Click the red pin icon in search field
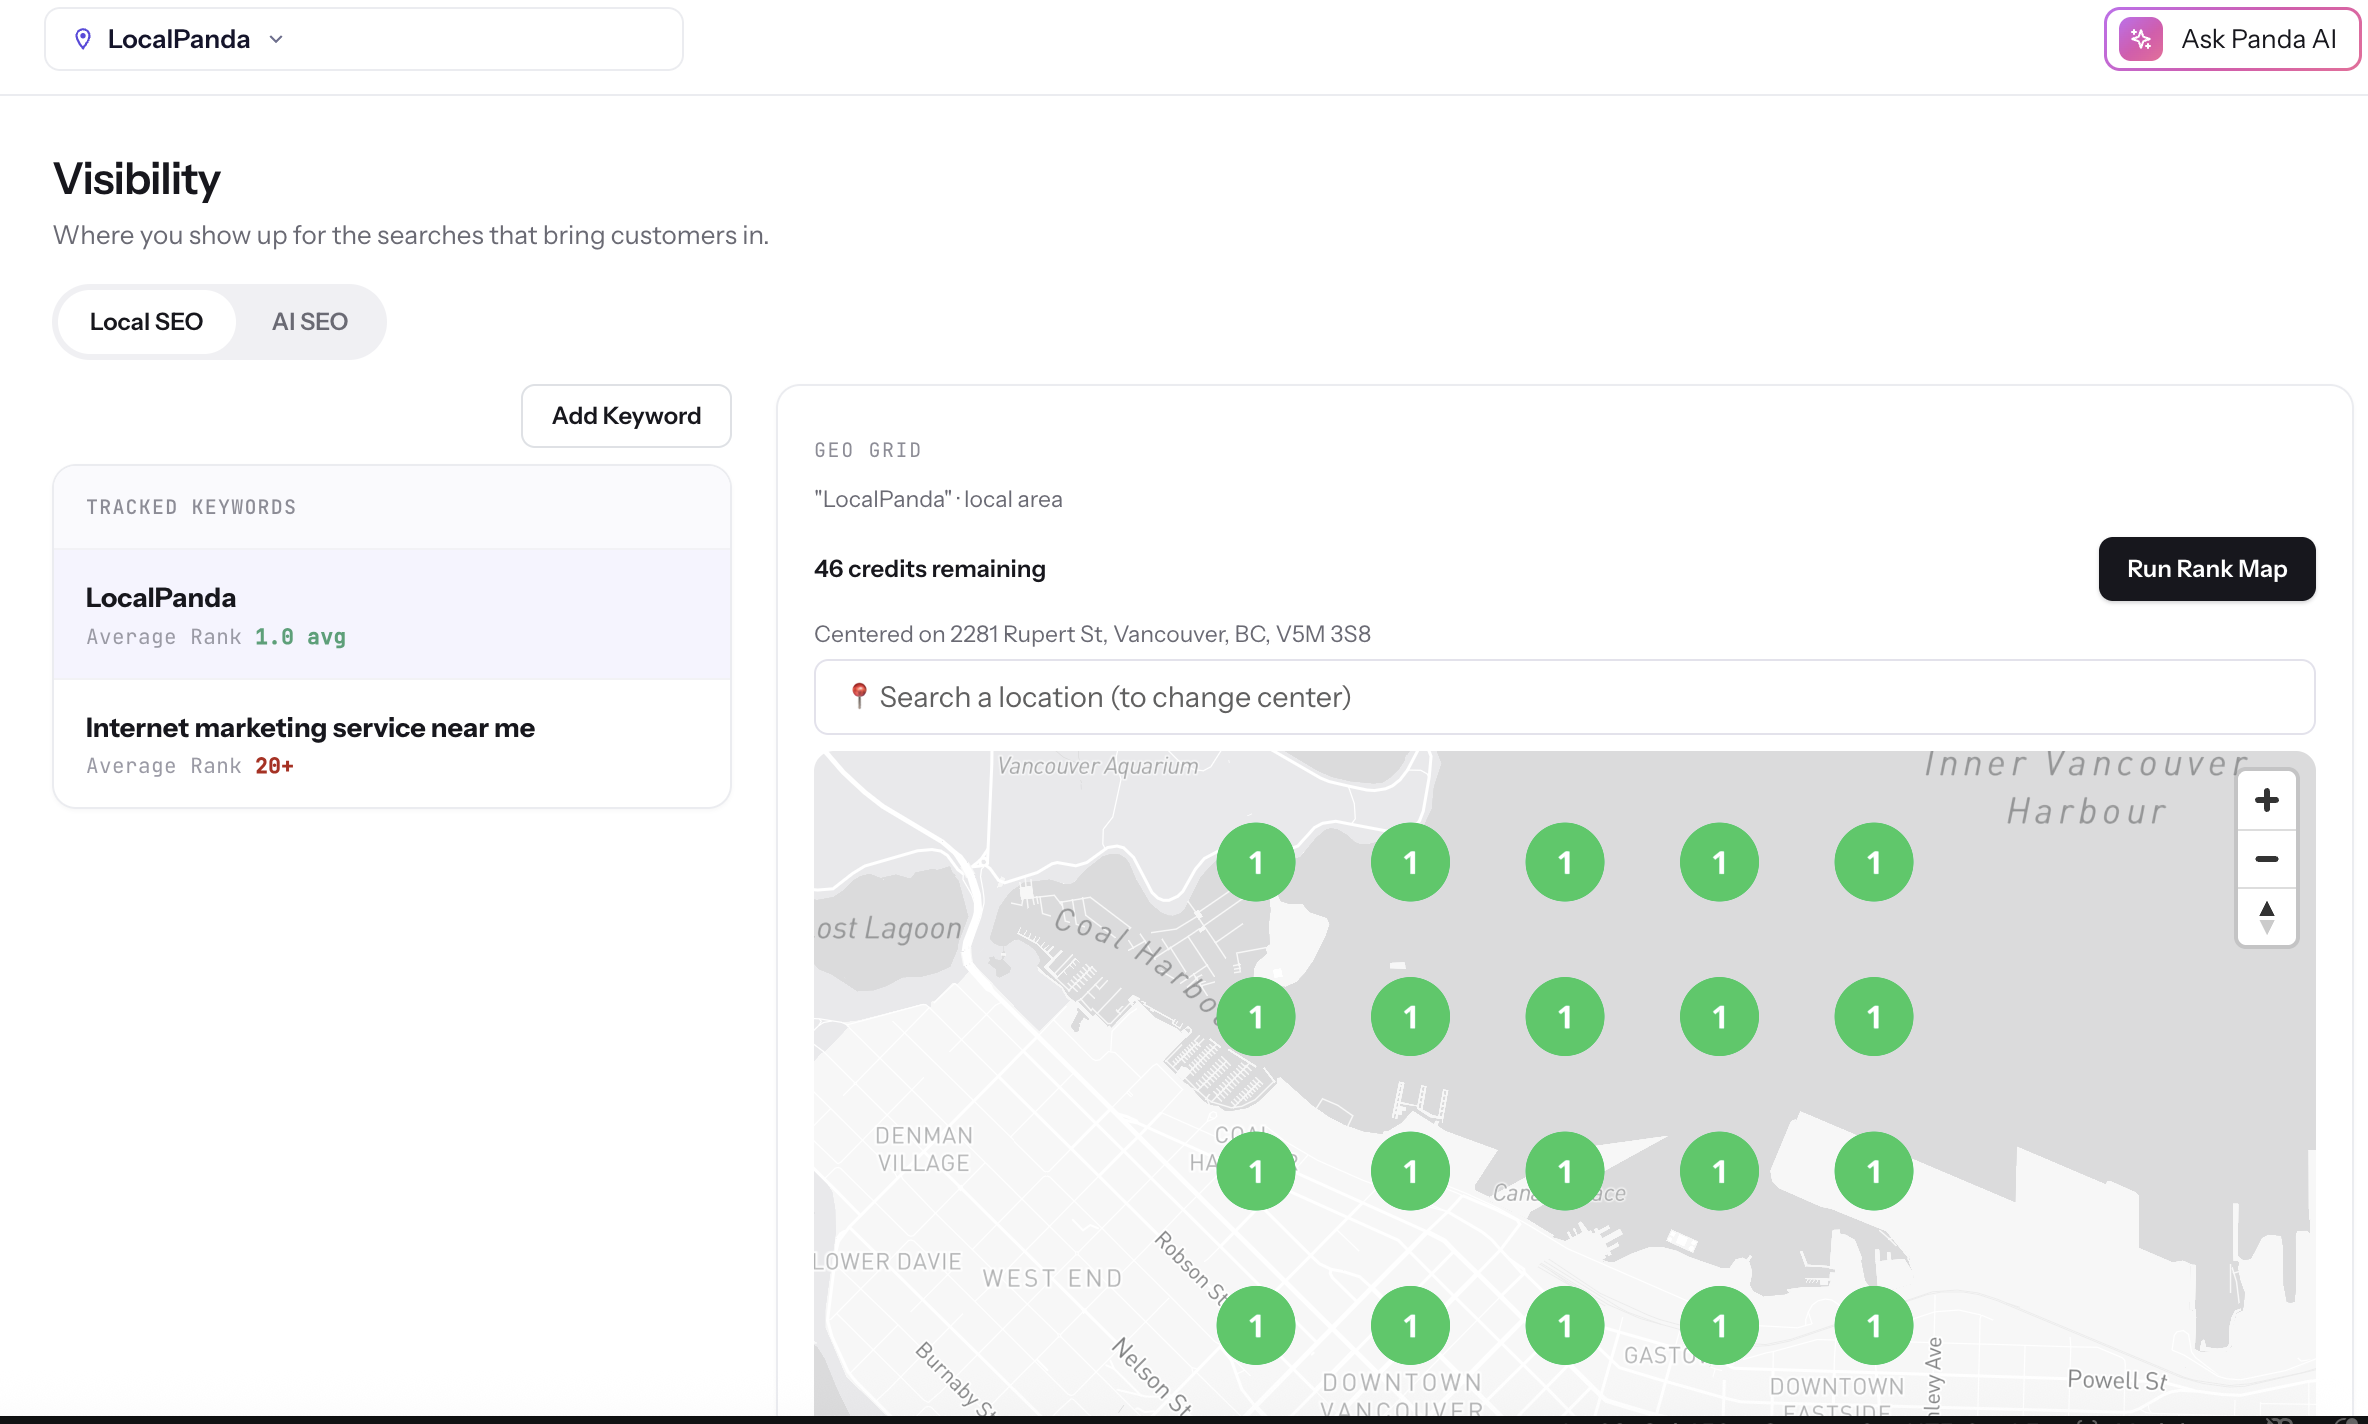Image resolution: width=2368 pixels, height=1424 pixels. [x=858, y=695]
